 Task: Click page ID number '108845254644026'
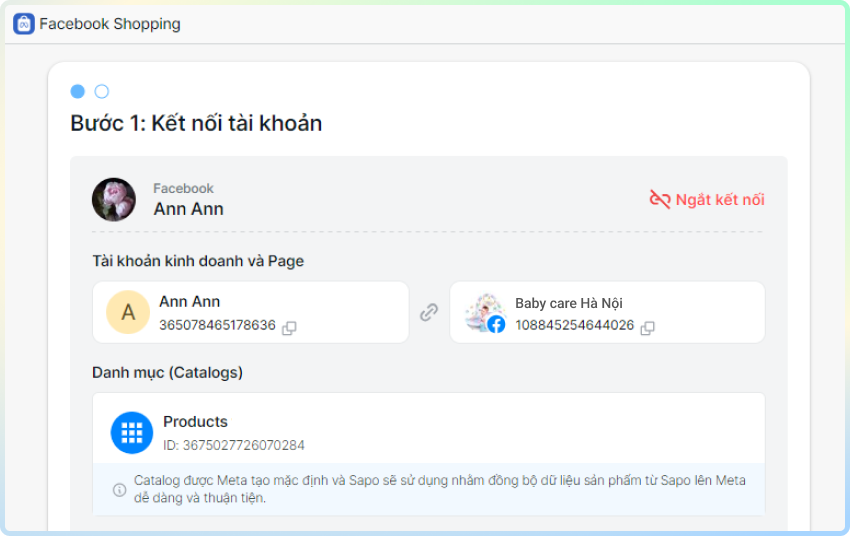pos(575,325)
